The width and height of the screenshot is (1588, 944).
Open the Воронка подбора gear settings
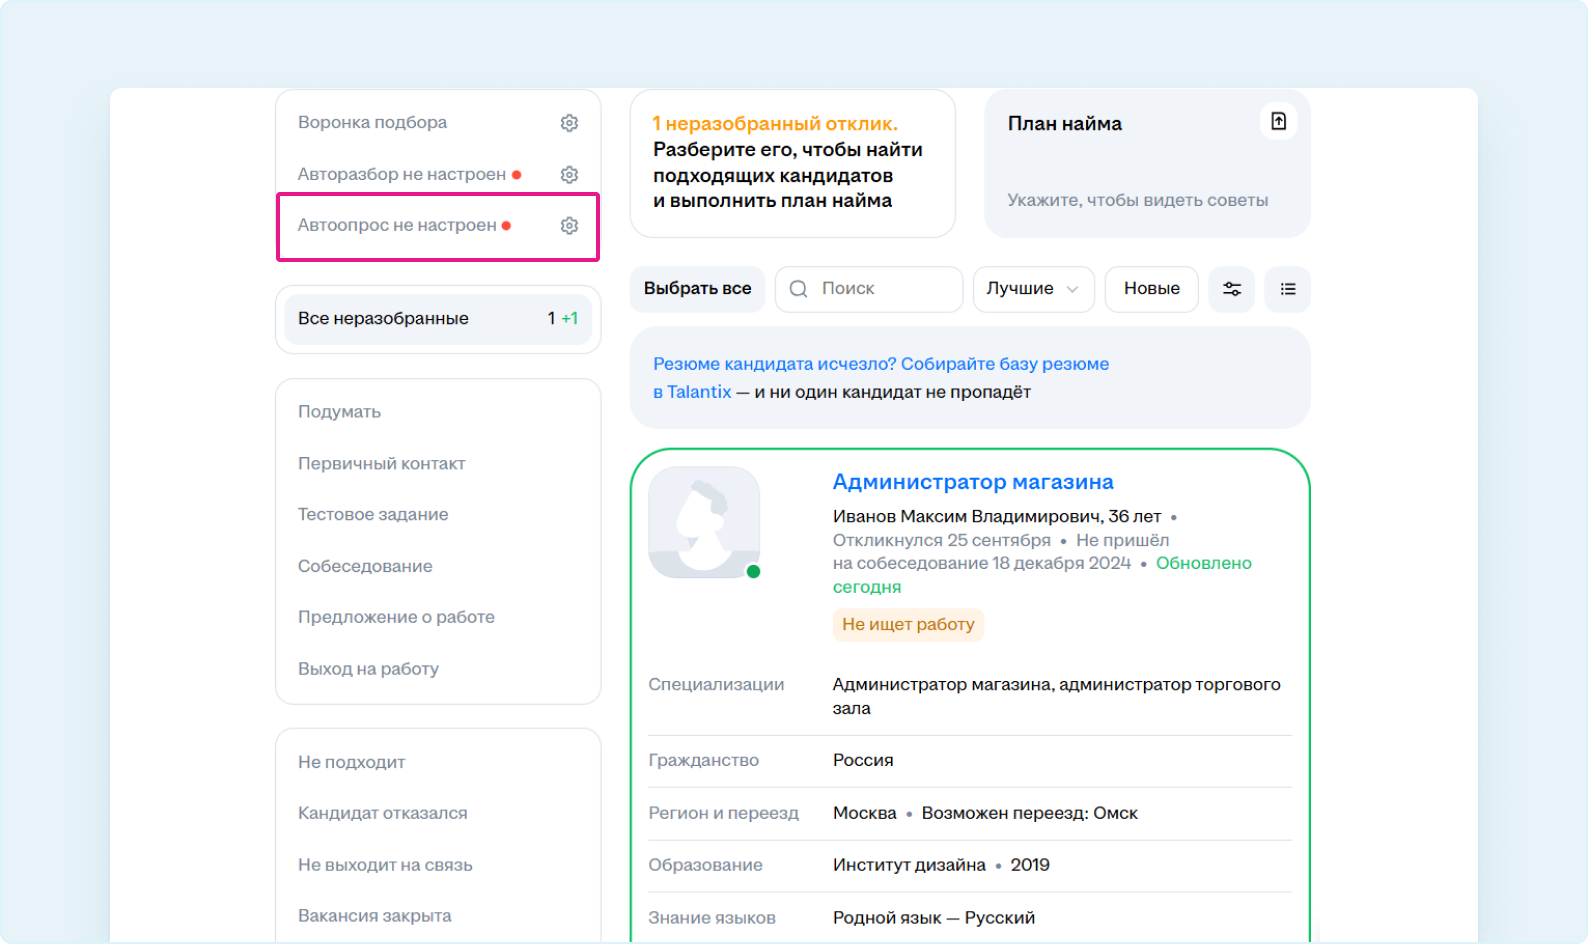569,123
